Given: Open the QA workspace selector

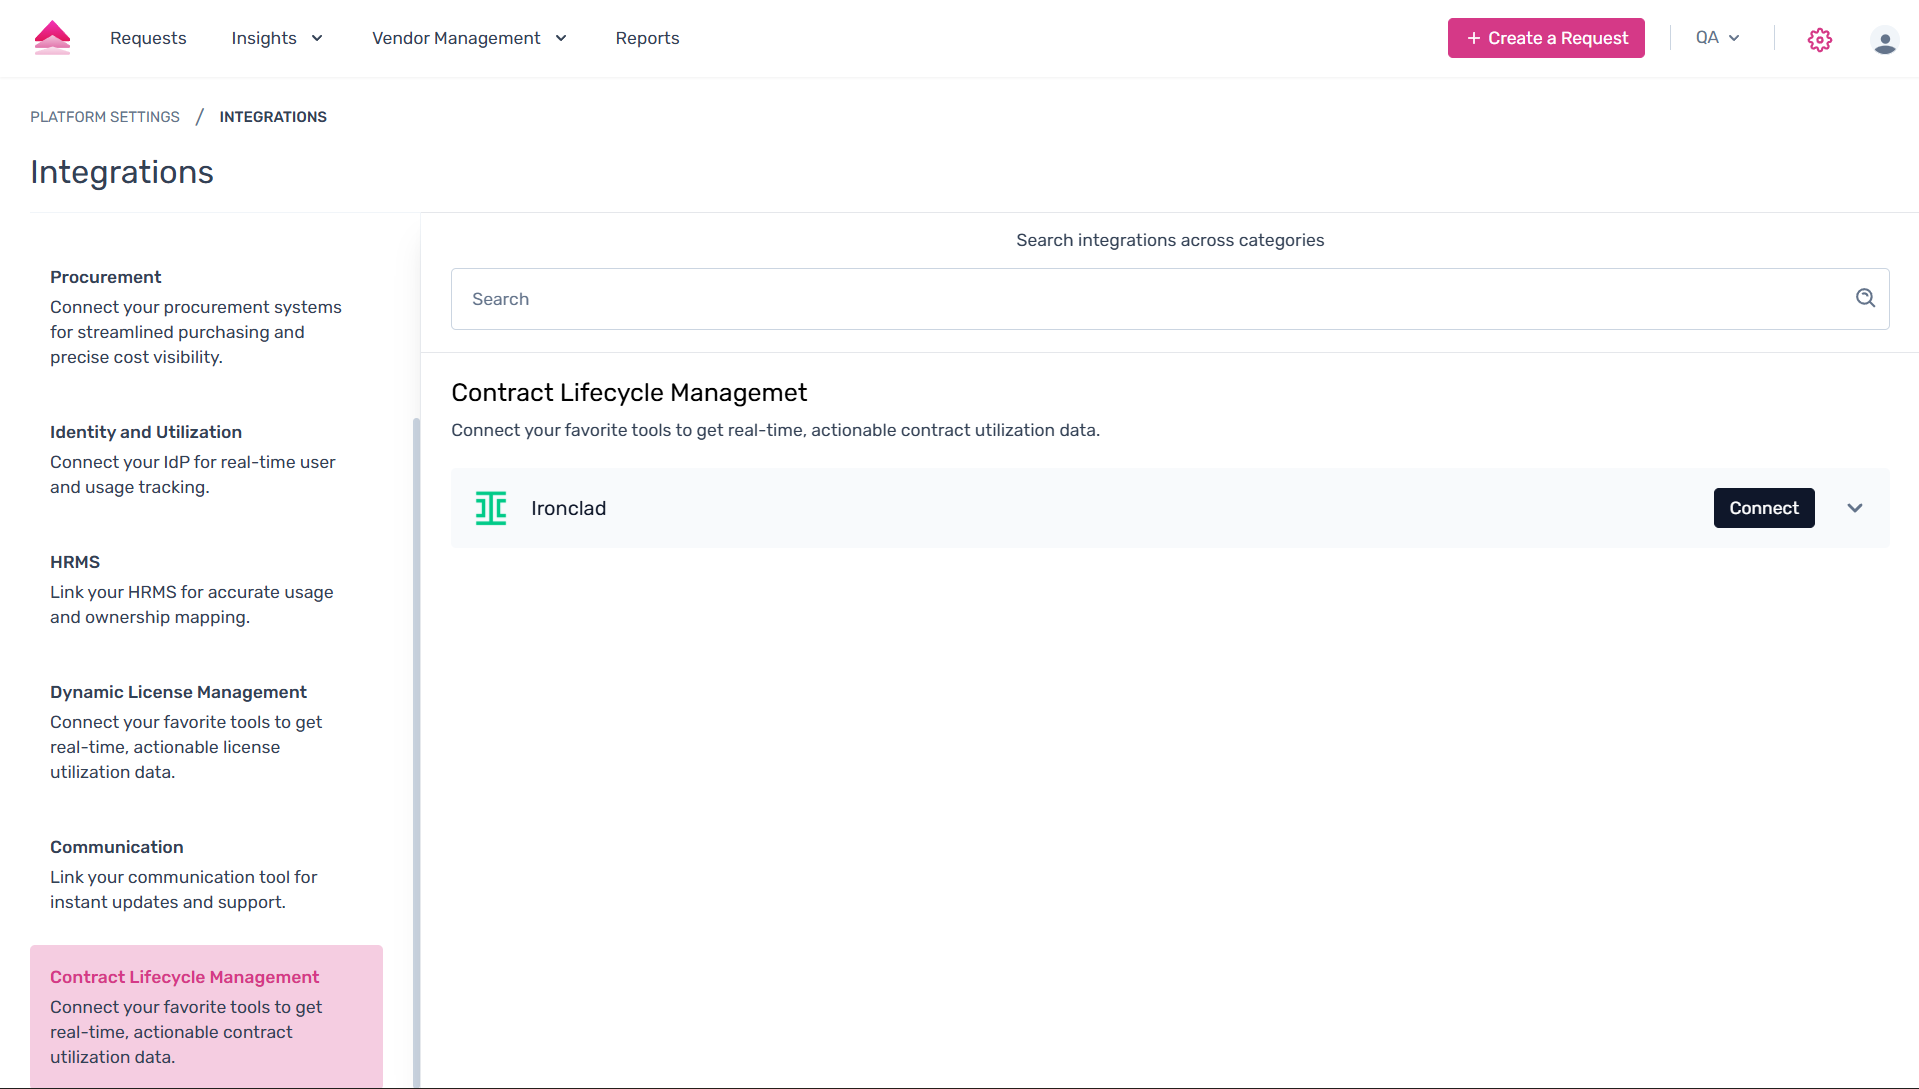Looking at the screenshot, I should [x=1717, y=38].
